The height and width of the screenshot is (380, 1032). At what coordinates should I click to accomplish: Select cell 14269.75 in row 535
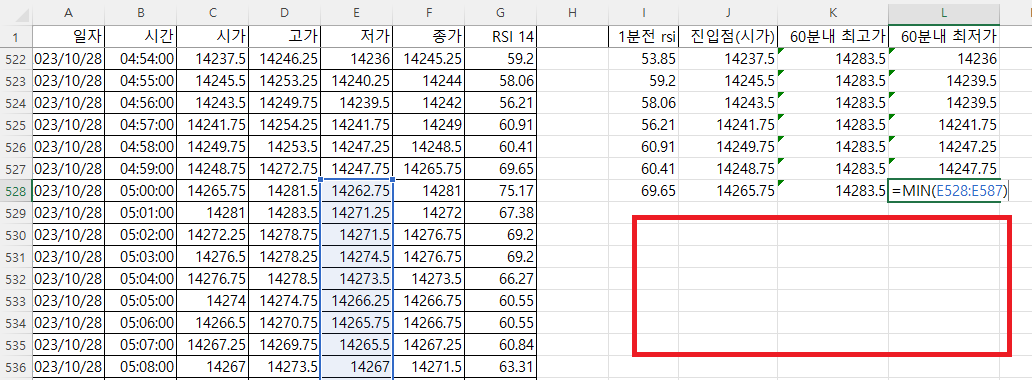pyautogui.click(x=285, y=344)
